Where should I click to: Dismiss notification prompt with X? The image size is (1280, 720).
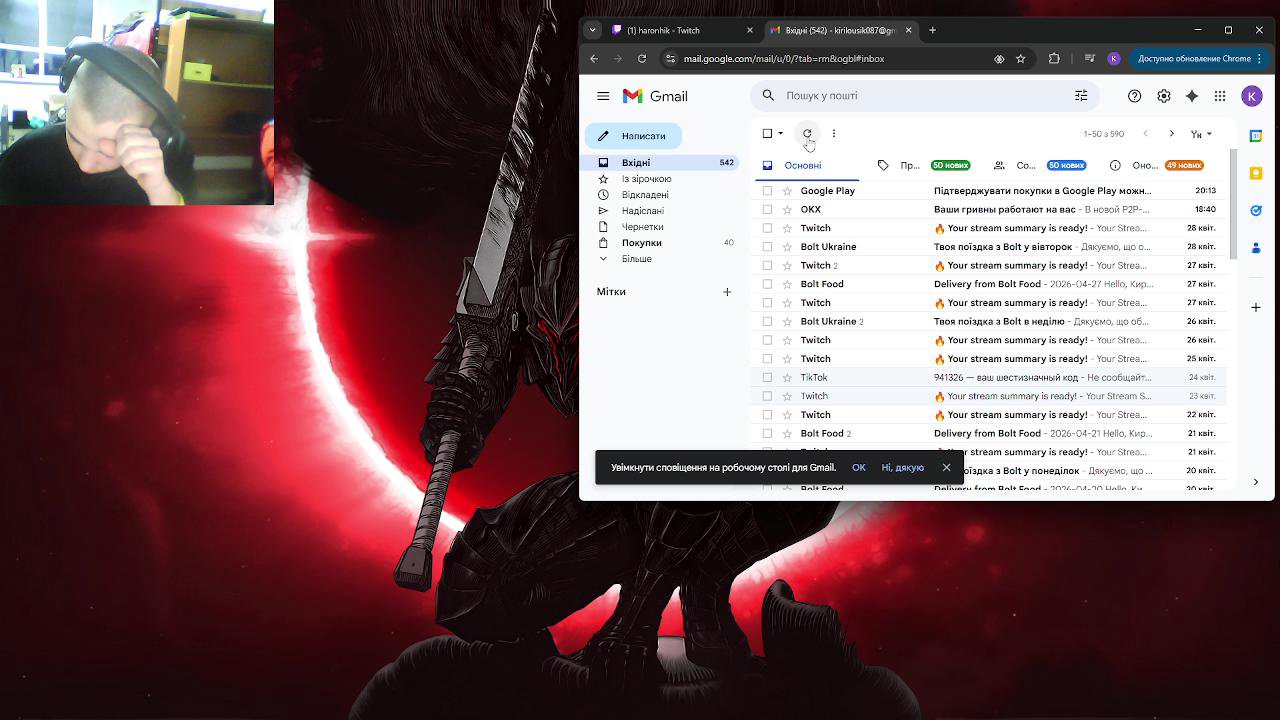pos(946,468)
